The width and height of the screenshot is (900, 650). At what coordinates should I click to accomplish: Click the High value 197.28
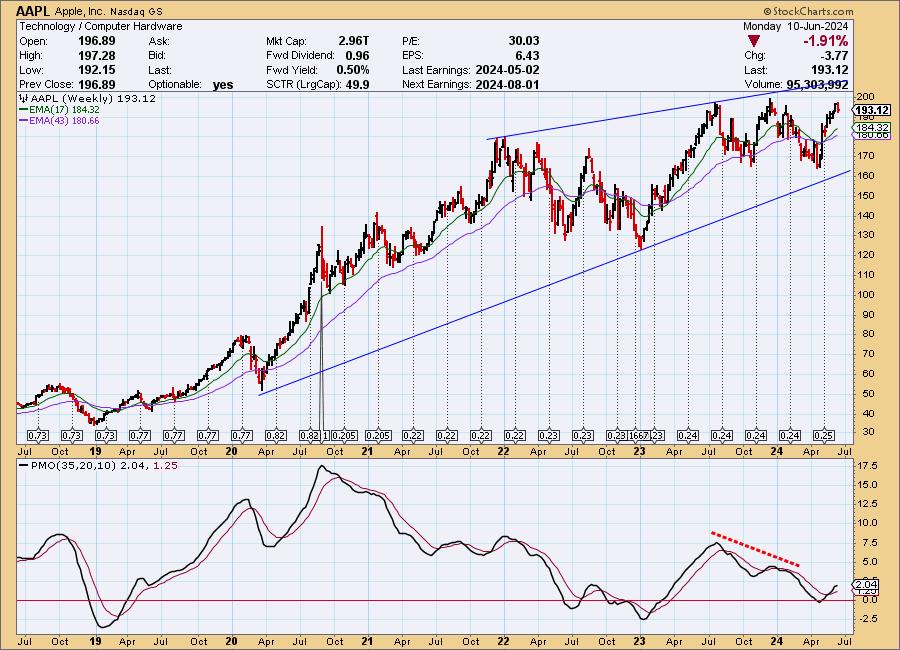96,56
